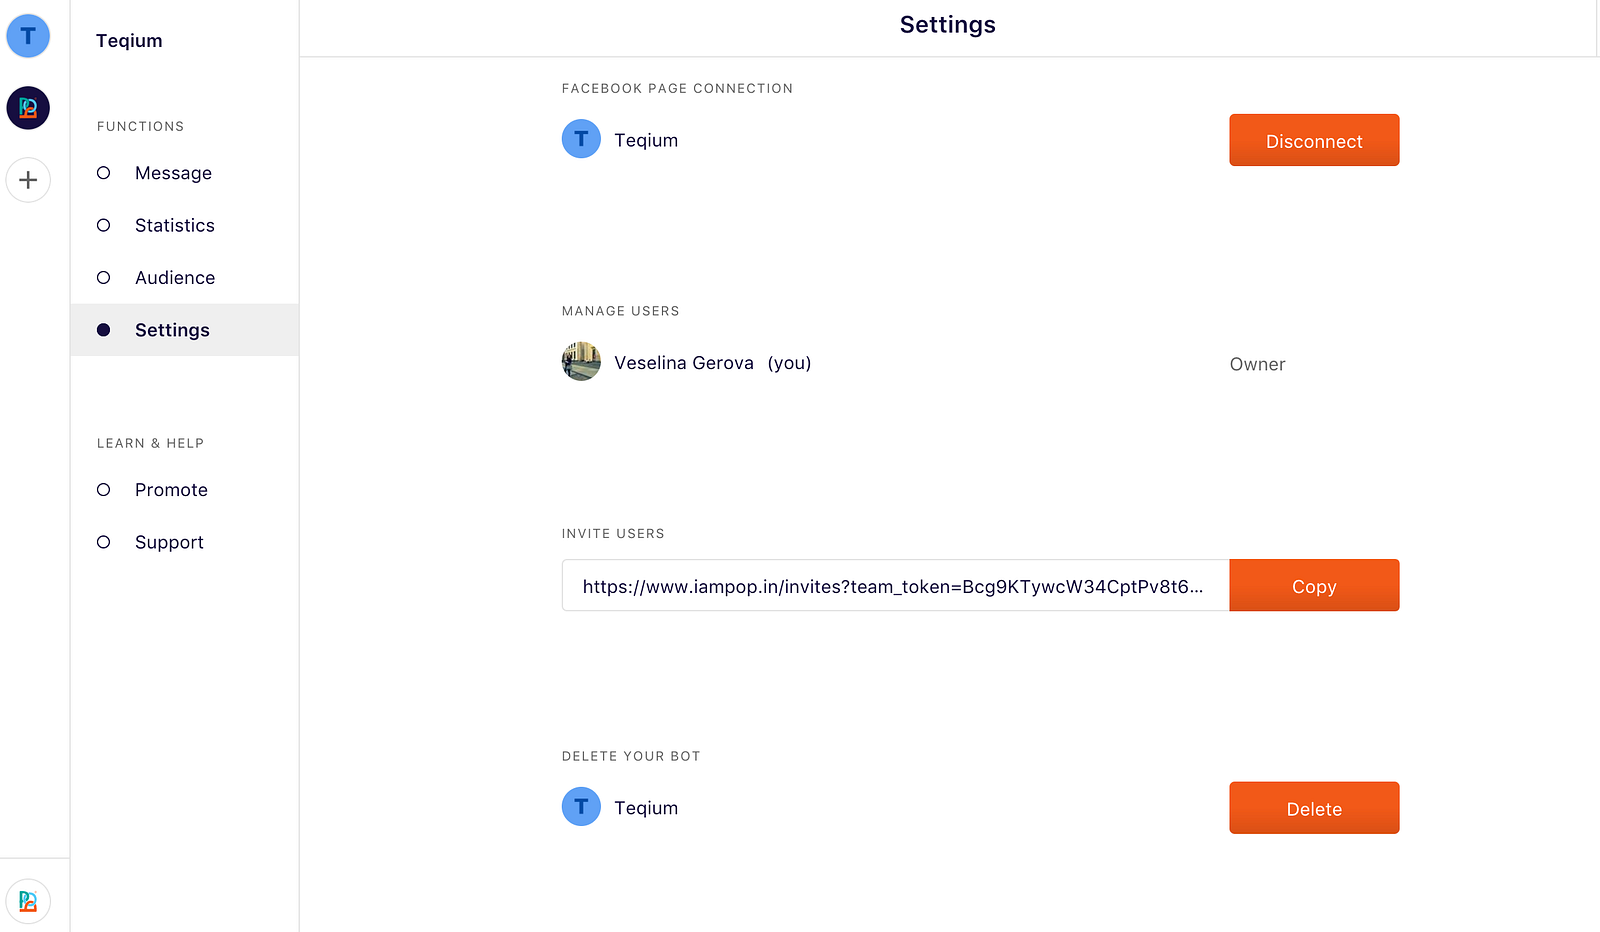Screen dimensions: 1600x932
Task: Select the Message radio circle in sidebar
Action: tap(103, 173)
